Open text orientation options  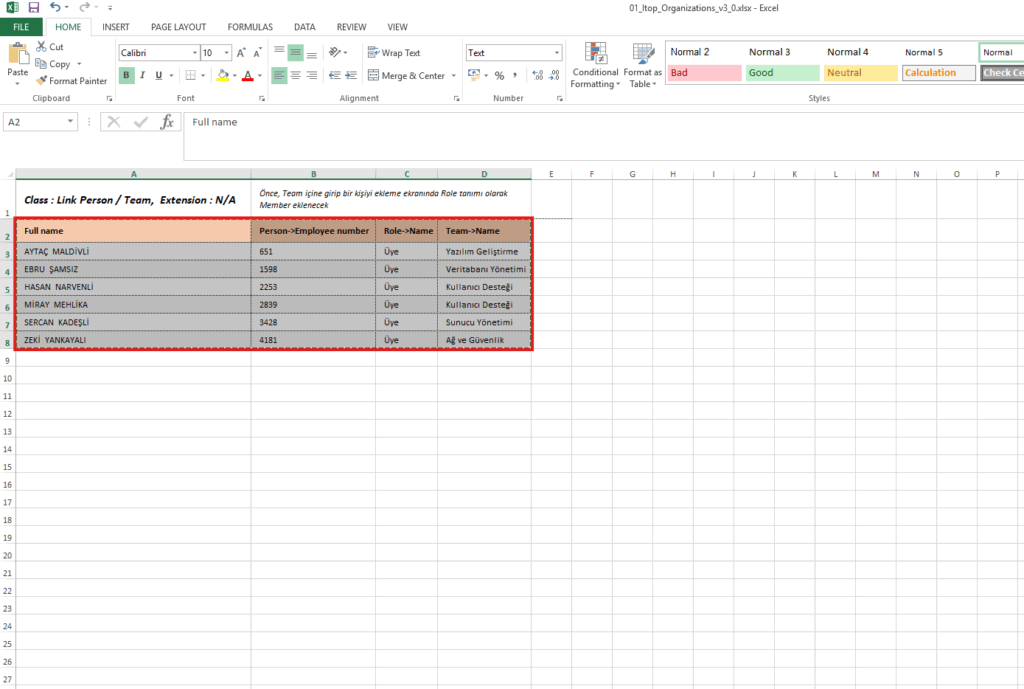click(338, 52)
